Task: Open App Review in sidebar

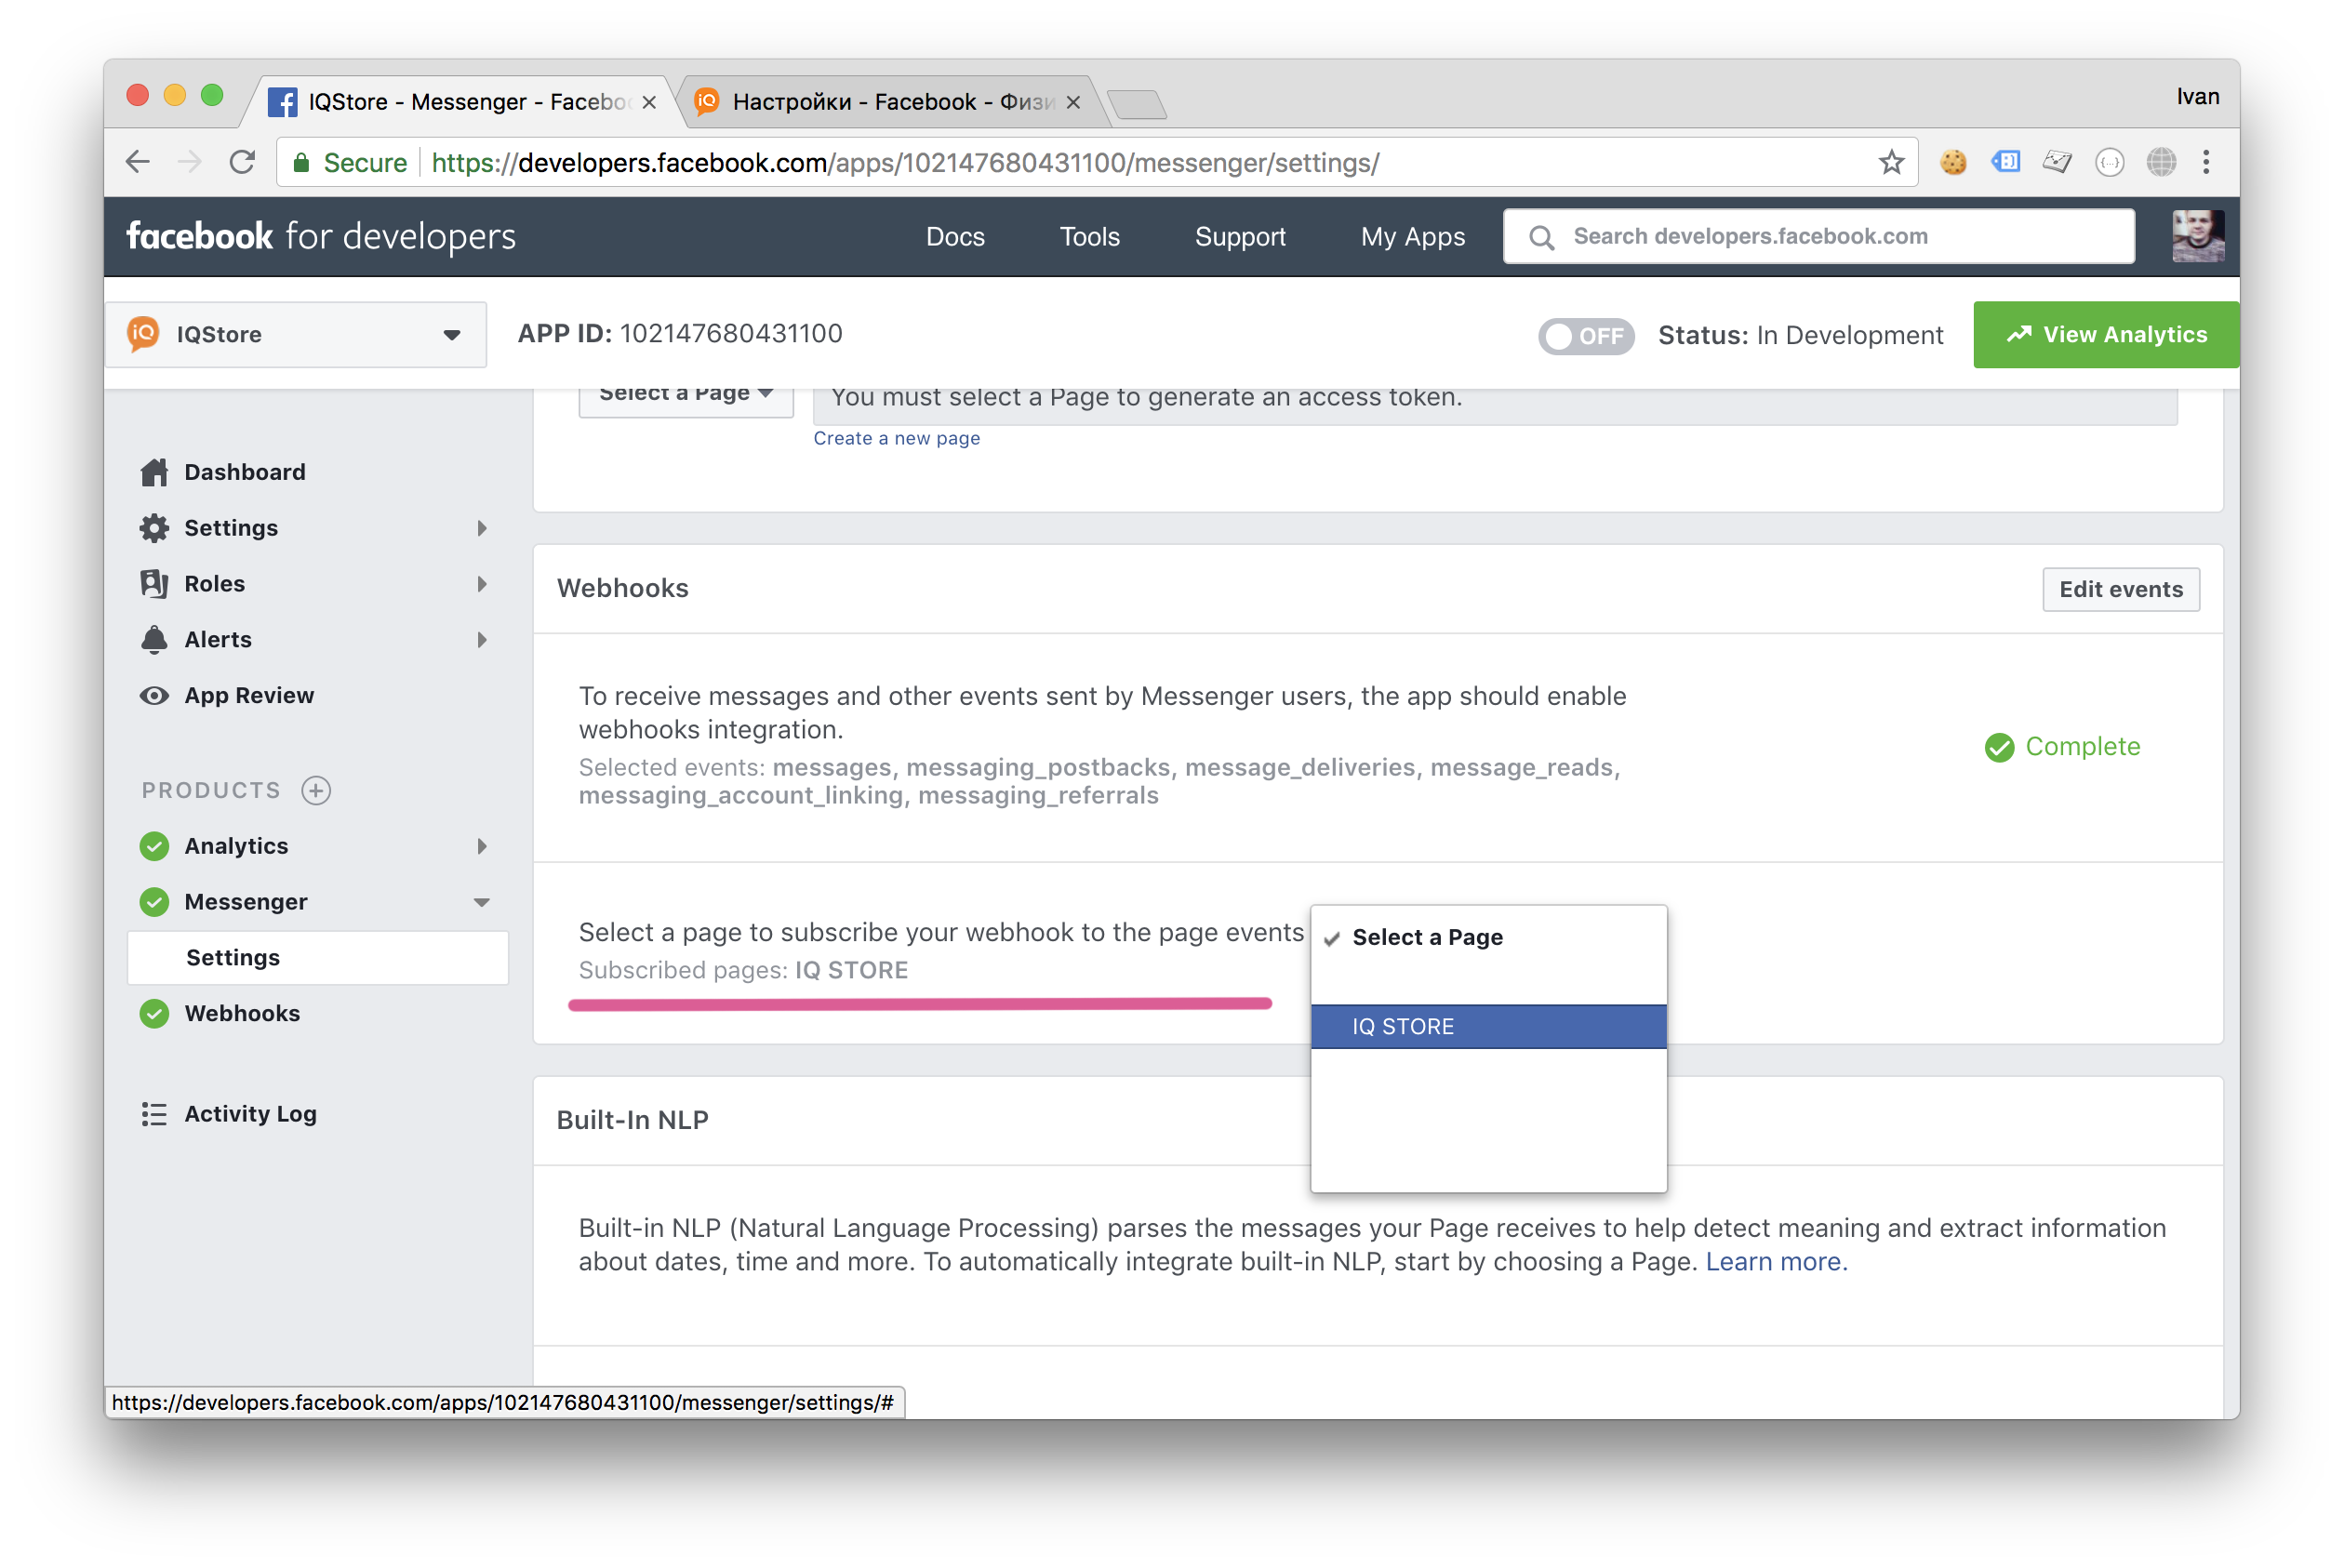Action: click(x=249, y=696)
